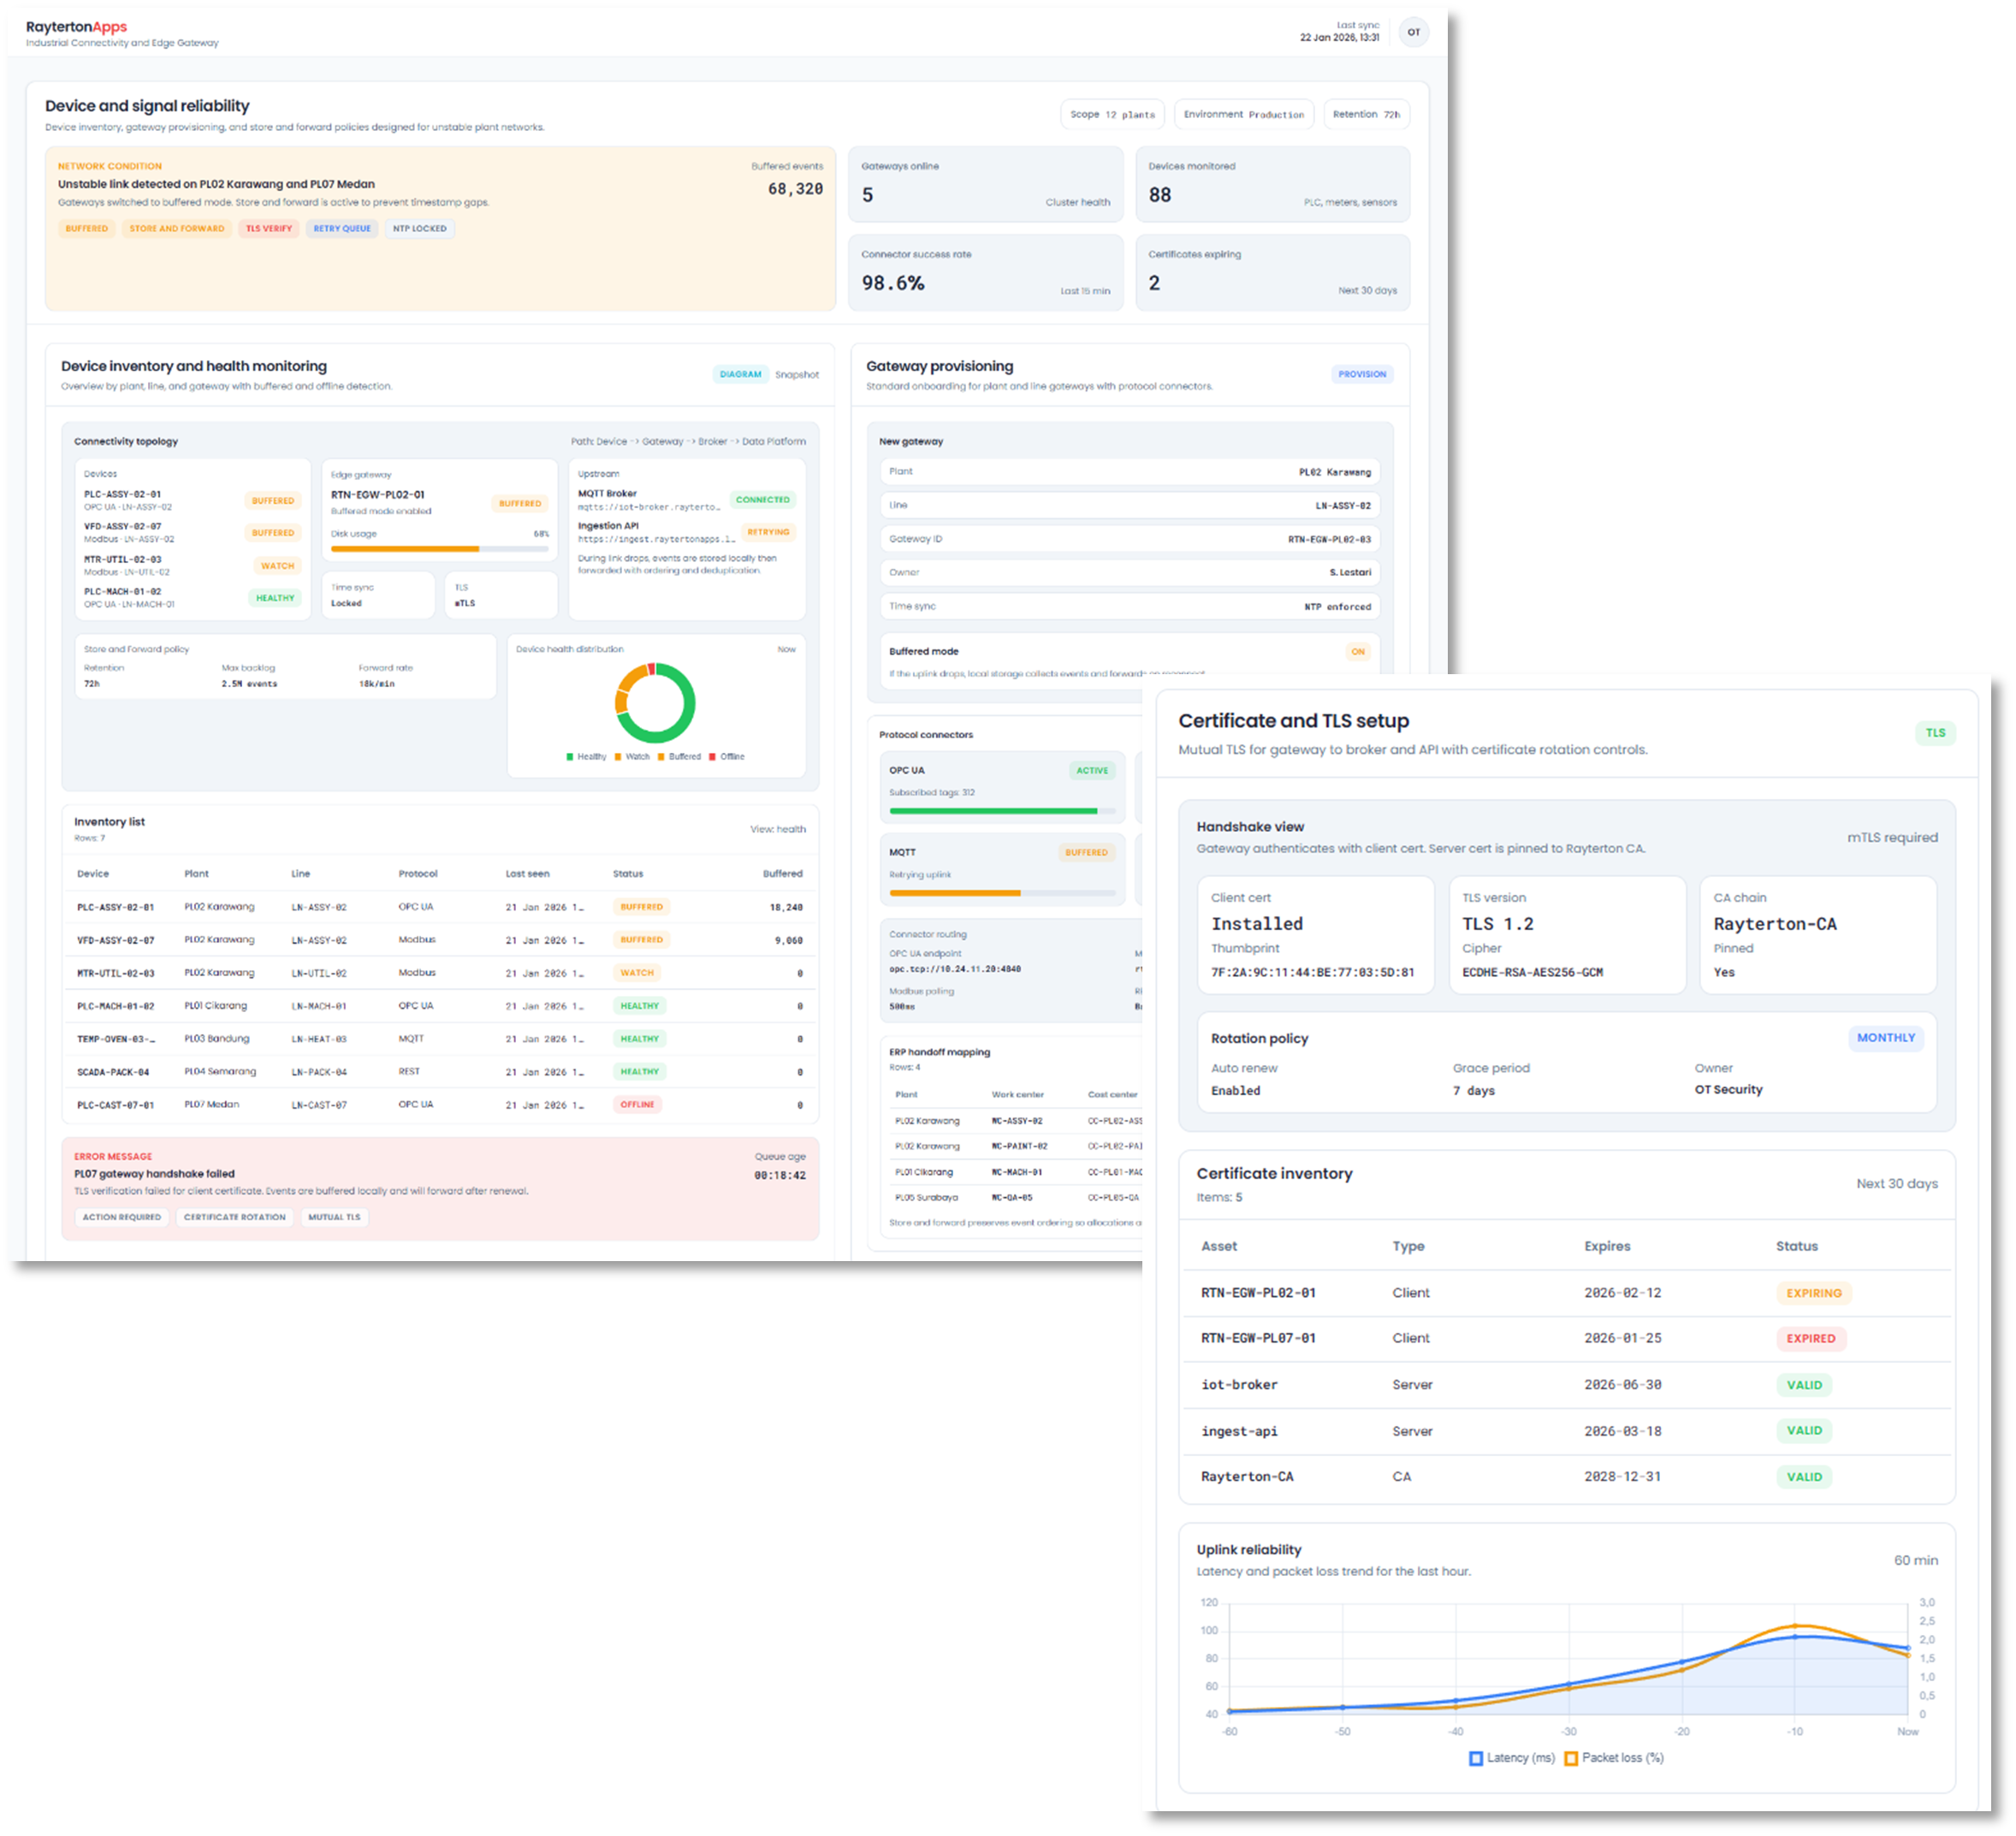
Task: Click the CERTIFICATE ROTATION action chip
Action: (234, 1217)
